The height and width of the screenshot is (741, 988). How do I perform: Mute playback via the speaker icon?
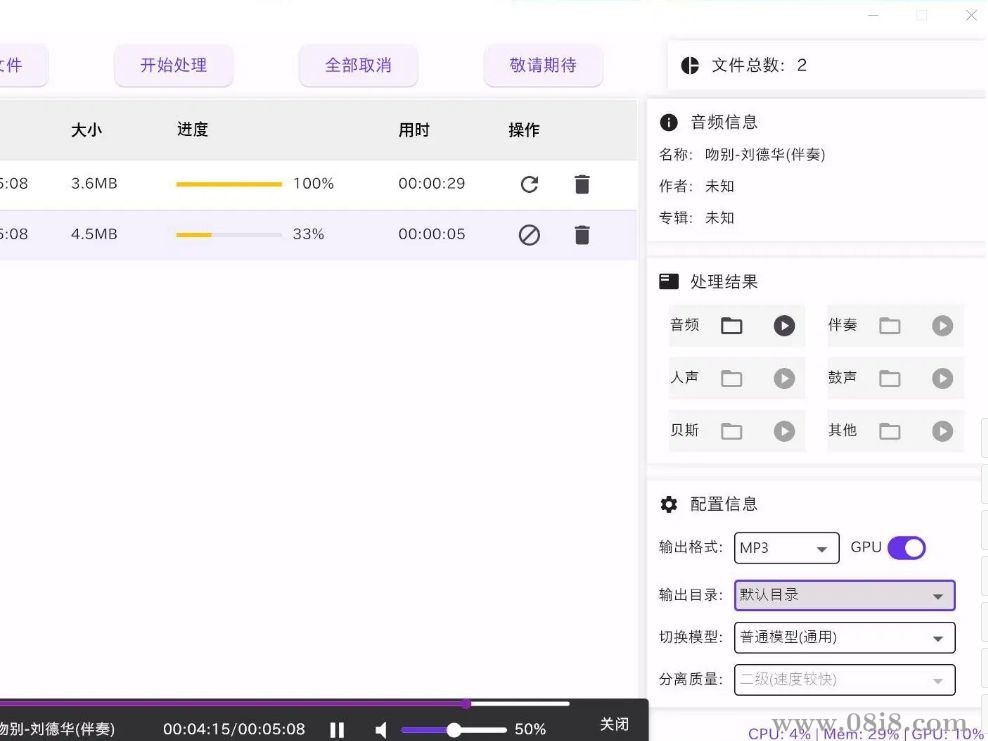pos(381,730)
